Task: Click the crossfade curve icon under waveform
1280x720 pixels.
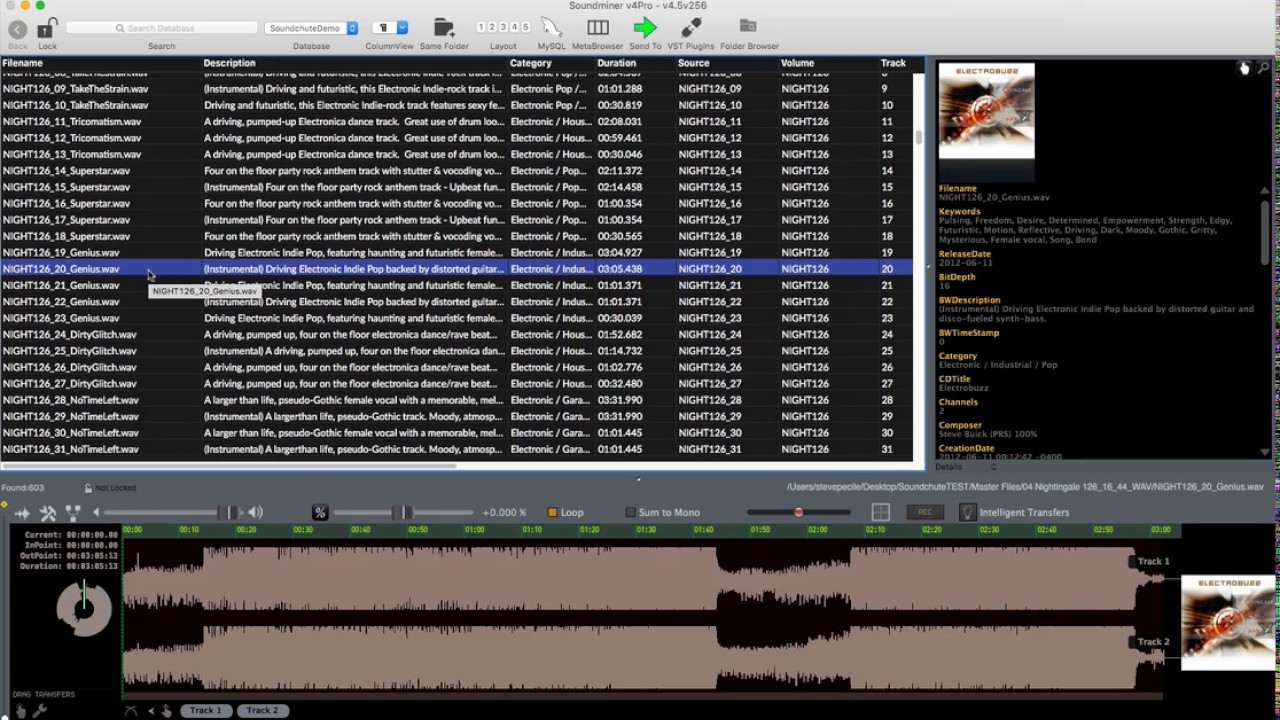Action: pyautogui.click(x=131, y=711)
